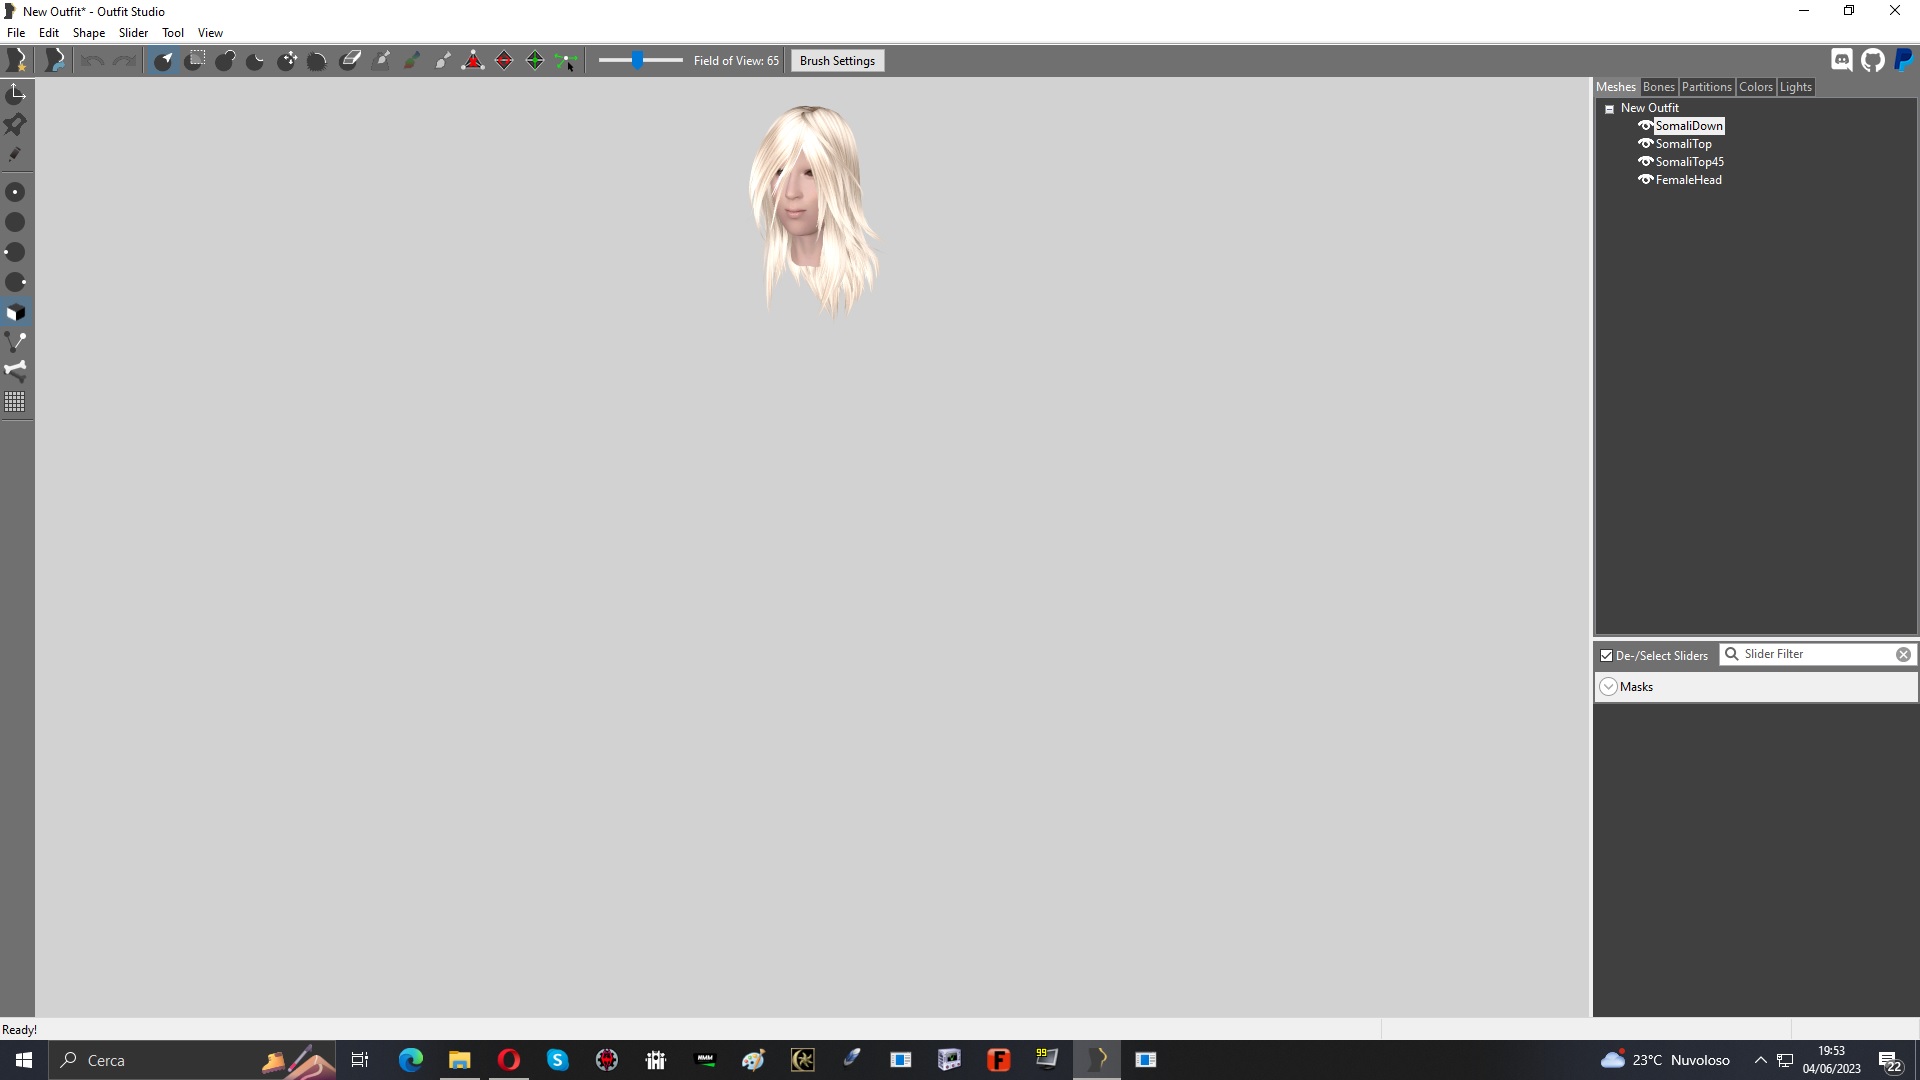Screen dimensions: 1920x1080
Task: Open the View menu
Action: point(210,33)
